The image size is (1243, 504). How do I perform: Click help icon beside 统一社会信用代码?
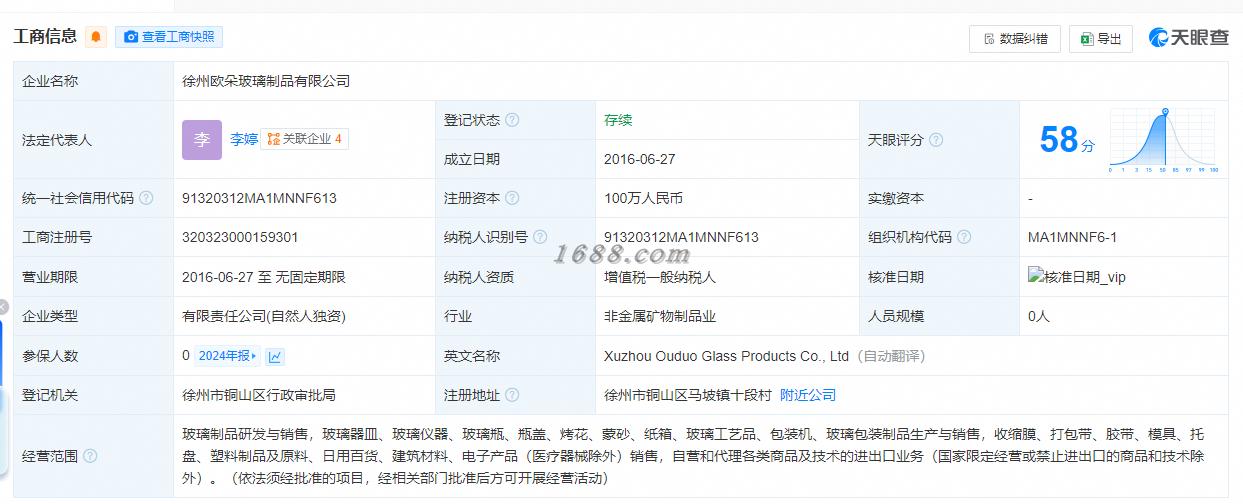[146, 198]
